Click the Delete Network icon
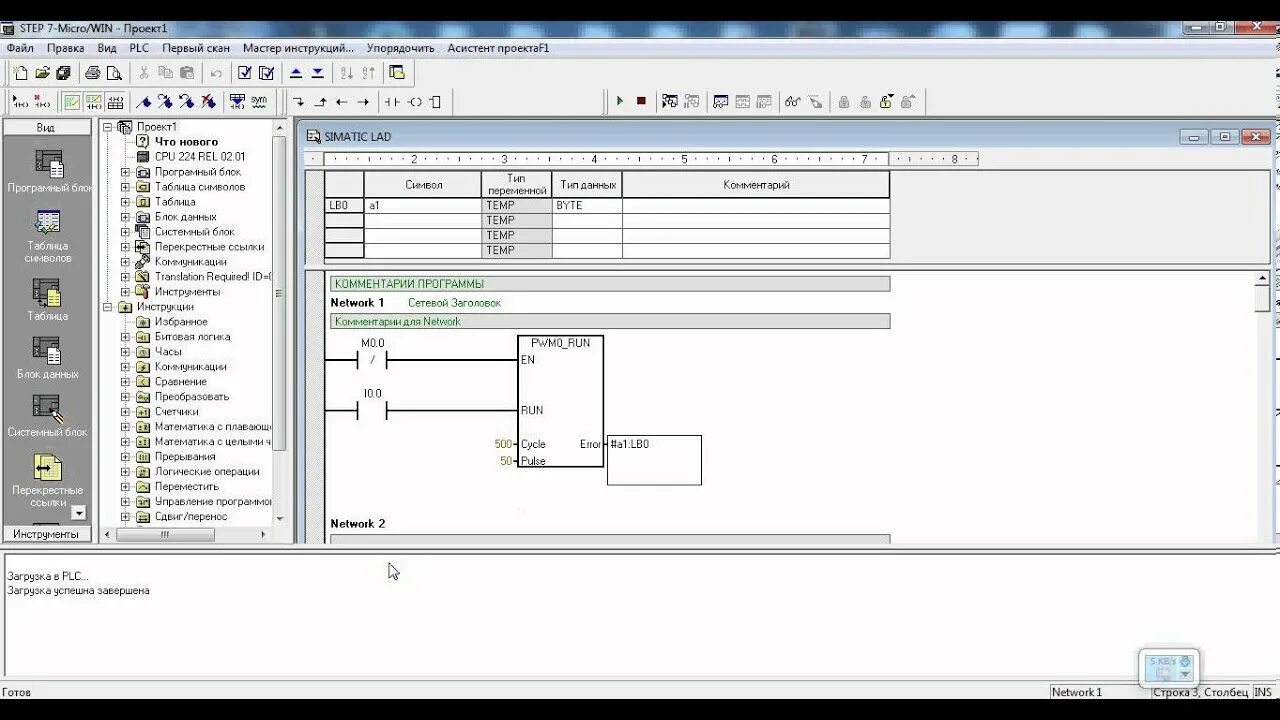Viewport: 1280px width, 720px height. click(x=42, y=101)
